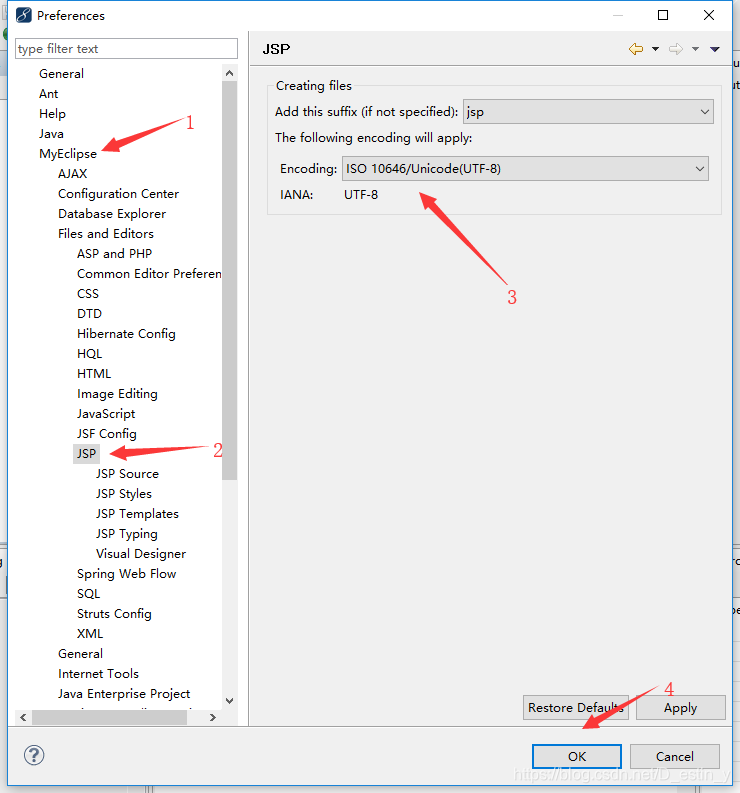Select JSF Config entry
The width and height of the screenshot is (740, 793).
point(106,433)
